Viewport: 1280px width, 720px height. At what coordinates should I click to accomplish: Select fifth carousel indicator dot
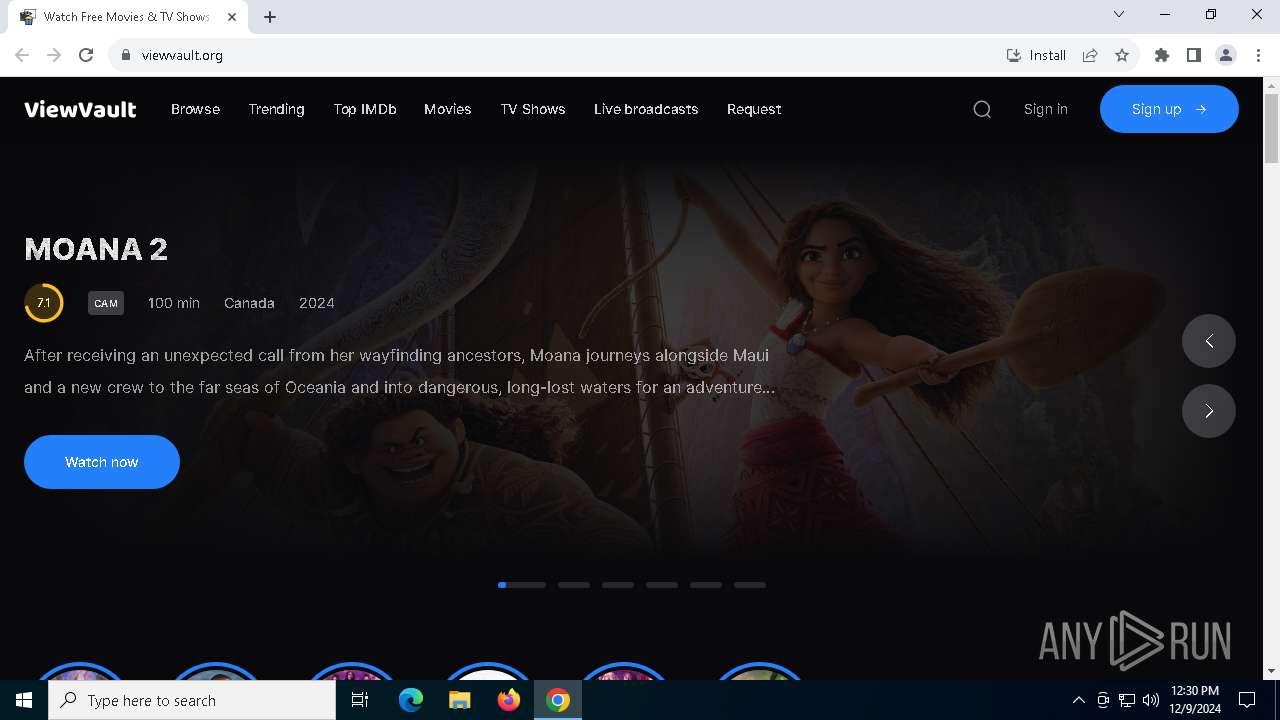click(x=706, y=585)
